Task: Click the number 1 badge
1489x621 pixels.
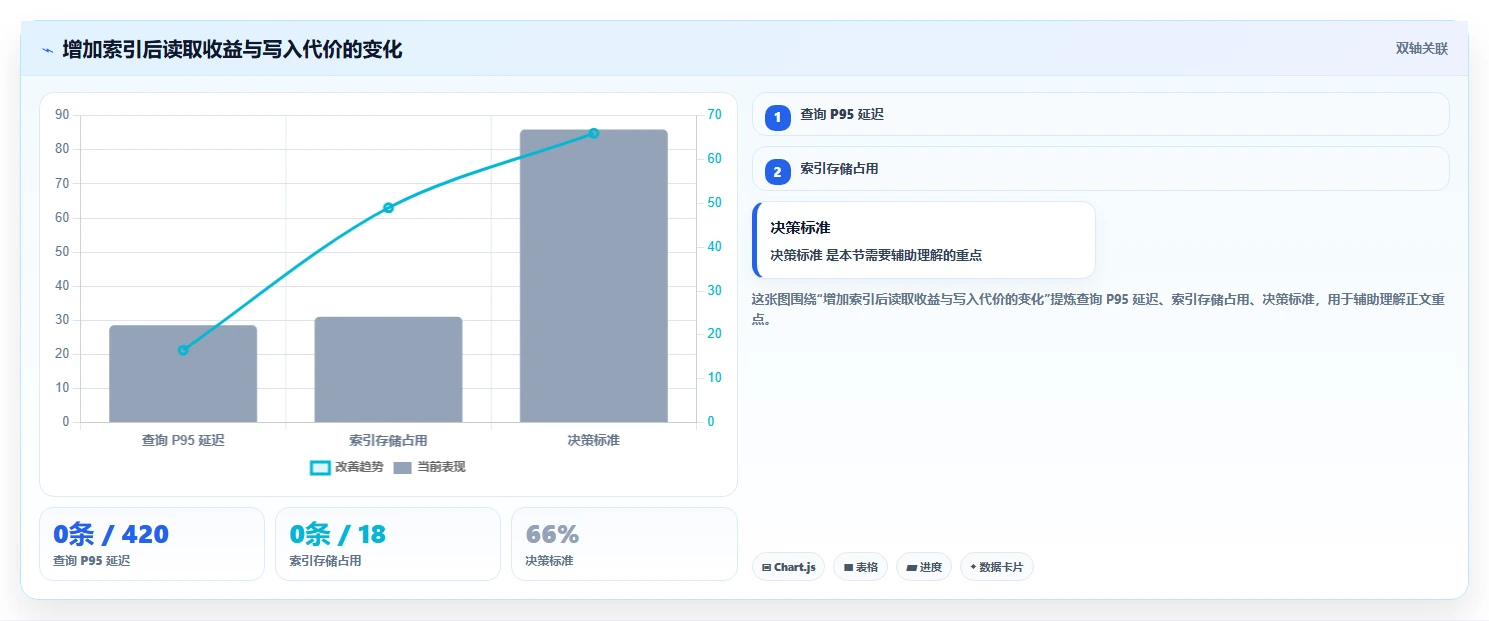Action: [x=778, y=117]
